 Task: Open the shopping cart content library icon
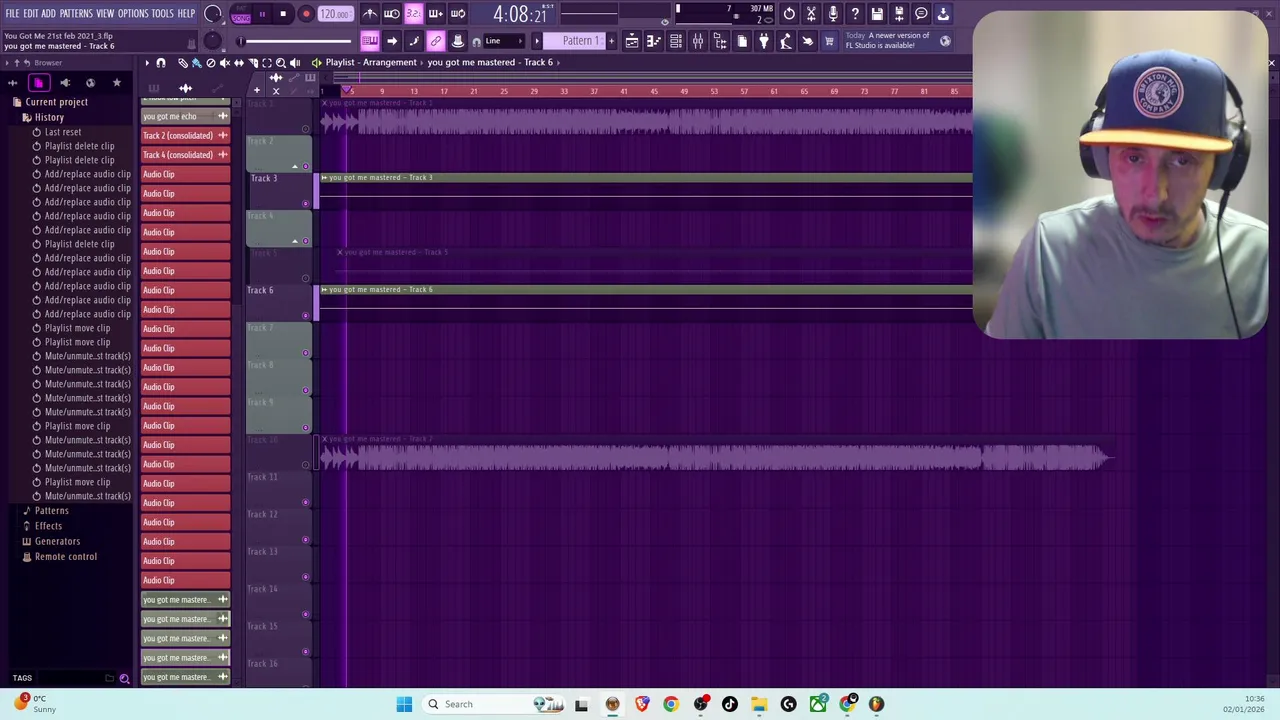click(829, 41)
